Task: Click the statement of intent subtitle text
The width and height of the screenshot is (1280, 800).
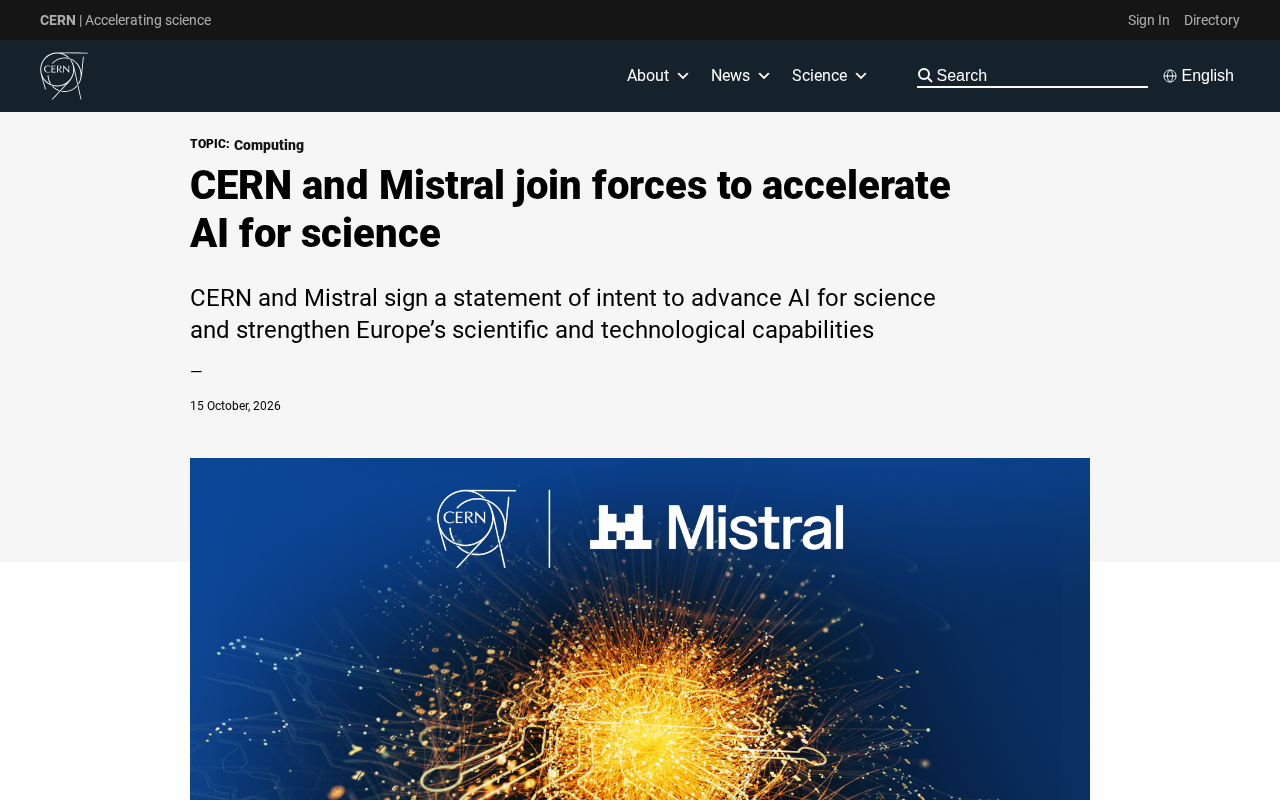Action: (x=563, y=314)
